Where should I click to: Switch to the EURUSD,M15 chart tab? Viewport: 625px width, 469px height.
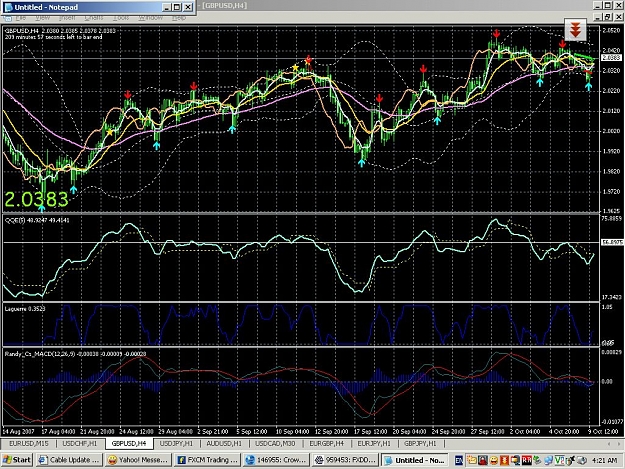tap(29, 443)
